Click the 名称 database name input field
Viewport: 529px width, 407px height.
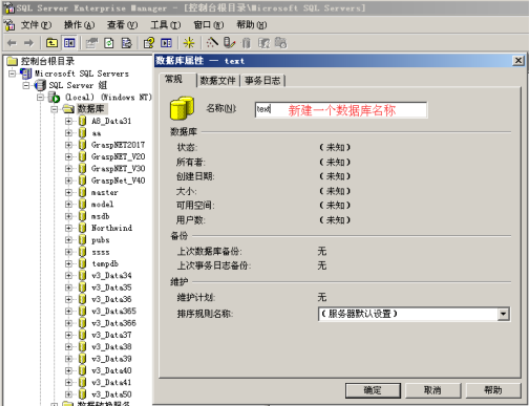(x=341, y=110)
